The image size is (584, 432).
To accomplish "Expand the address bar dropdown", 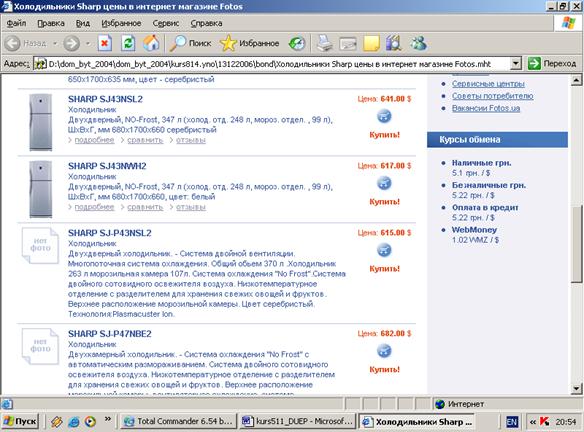I will 515,64.
